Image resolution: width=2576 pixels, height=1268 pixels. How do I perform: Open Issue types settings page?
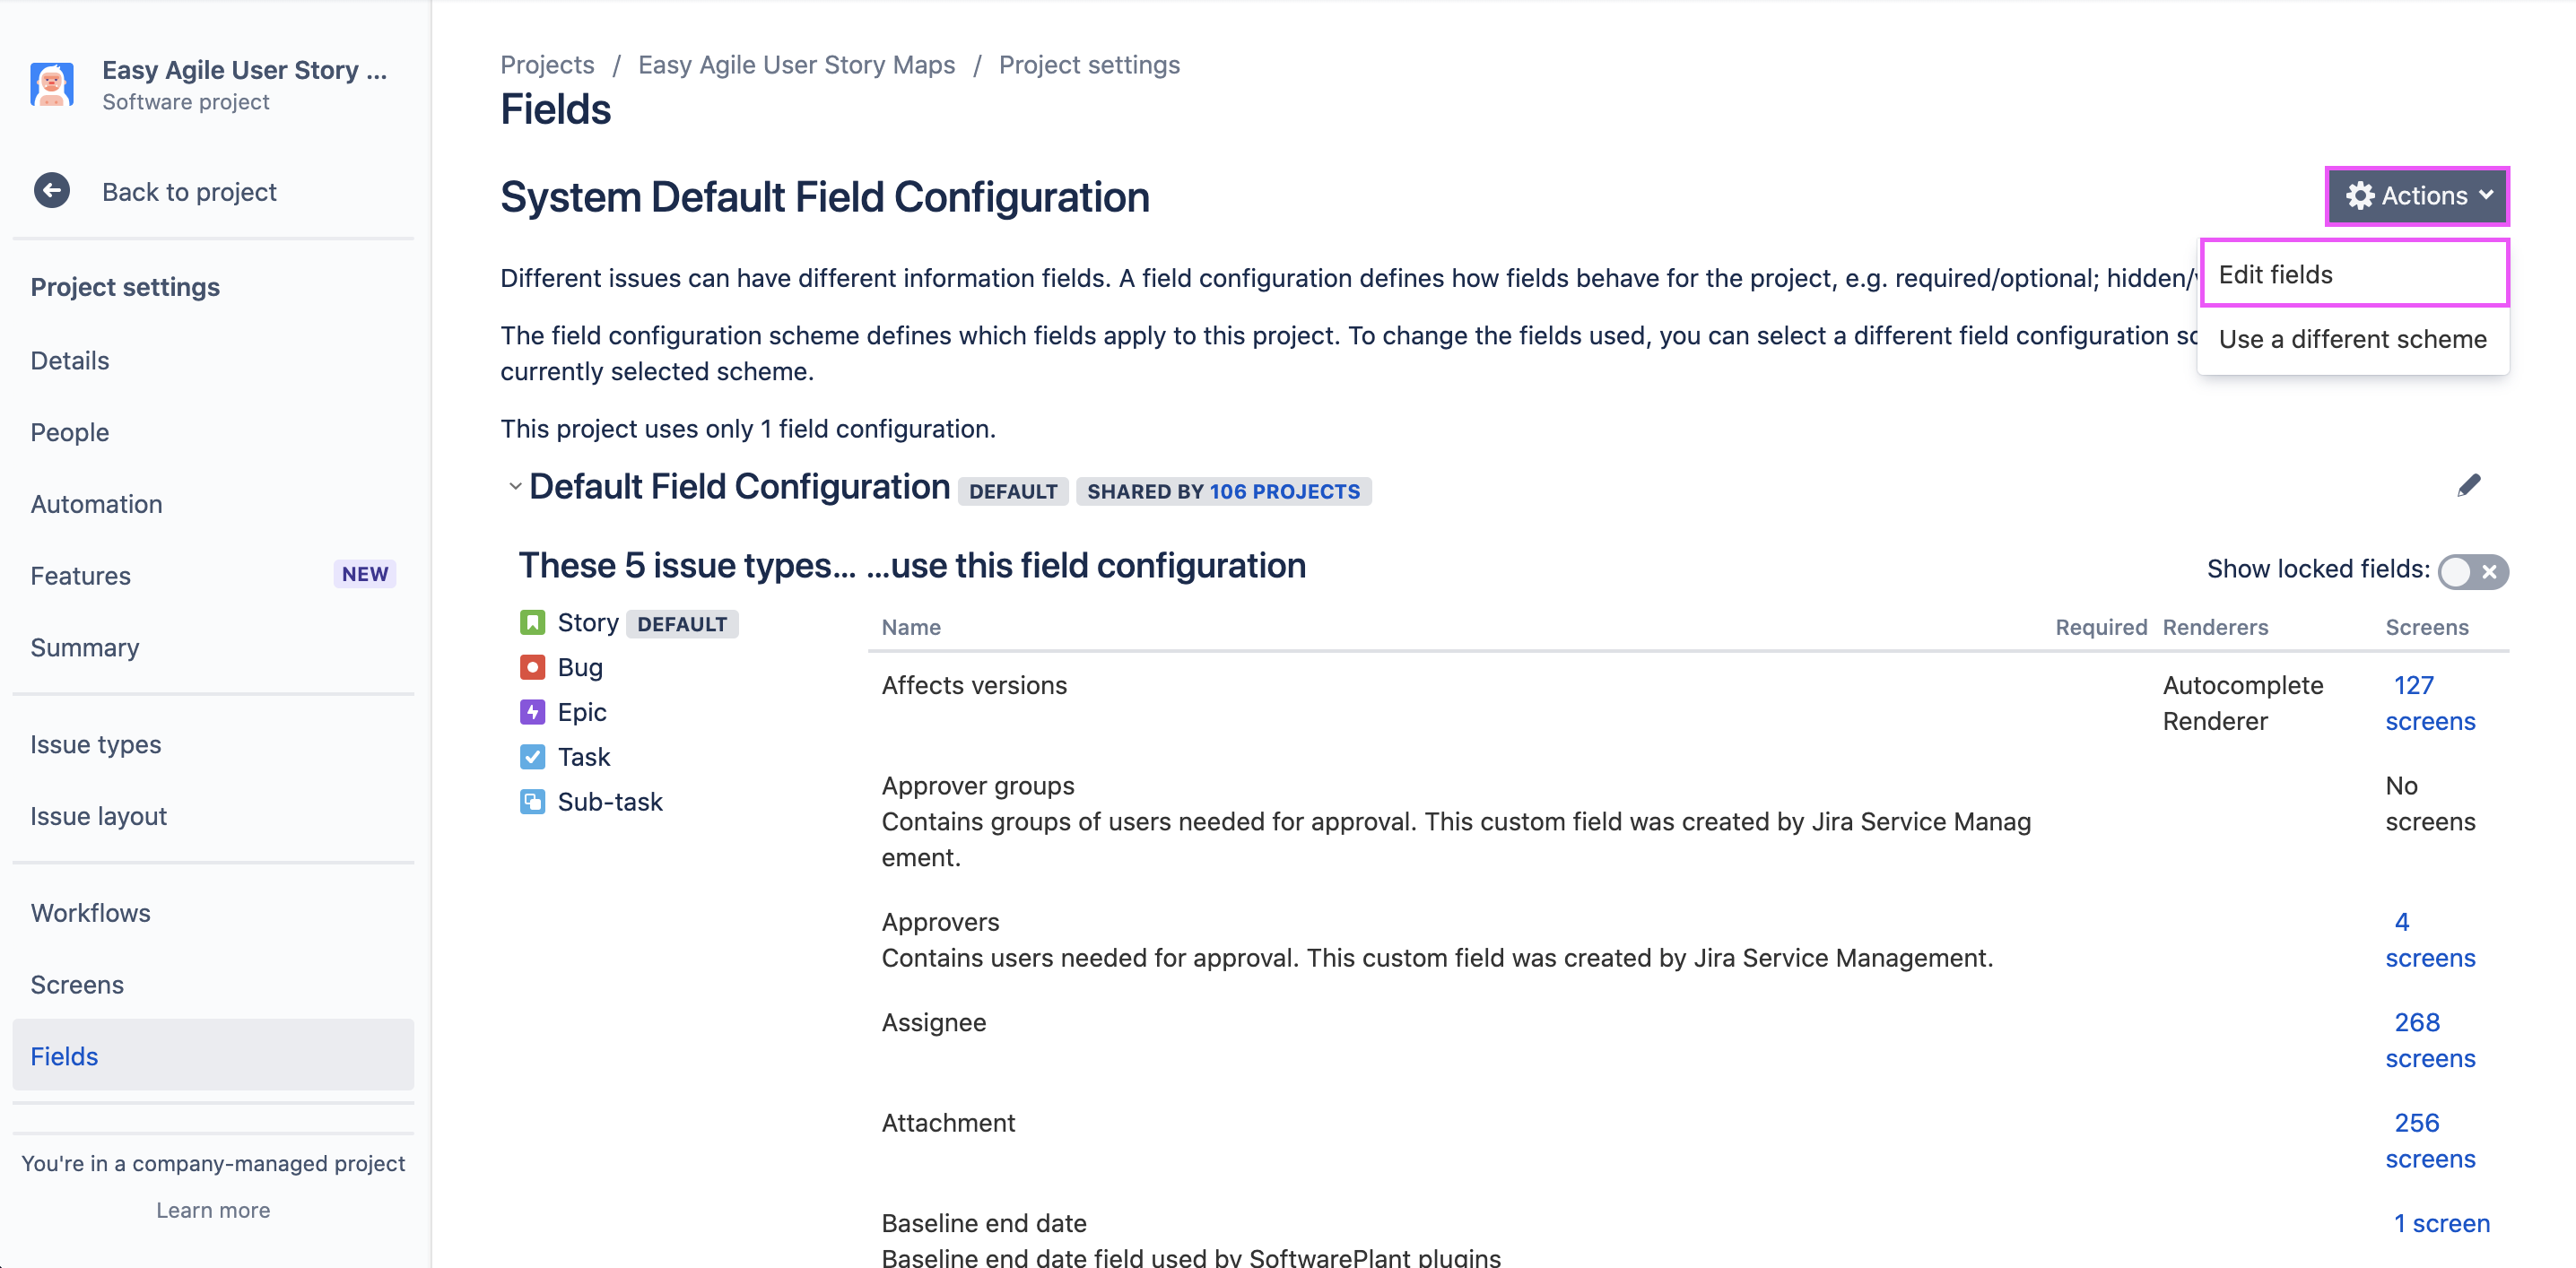[96, 745]
